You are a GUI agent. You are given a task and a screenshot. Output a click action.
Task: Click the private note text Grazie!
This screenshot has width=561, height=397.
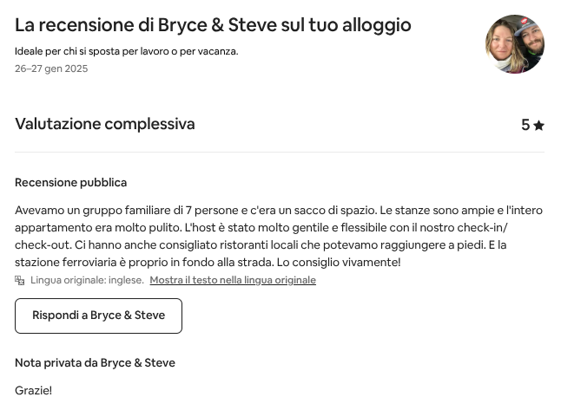point(33,390)
